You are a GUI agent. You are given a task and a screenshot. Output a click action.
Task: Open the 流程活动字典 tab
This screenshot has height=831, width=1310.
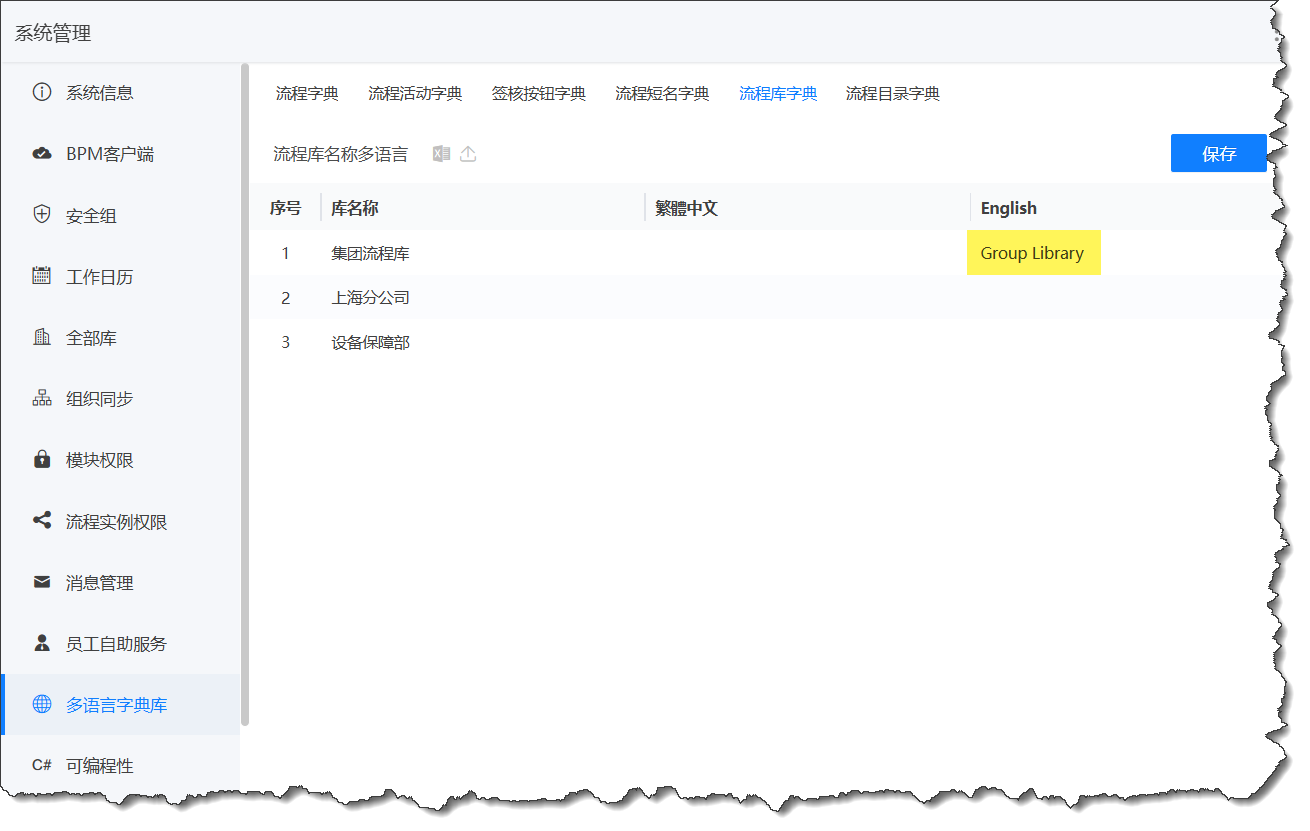(x=417, y=92)
